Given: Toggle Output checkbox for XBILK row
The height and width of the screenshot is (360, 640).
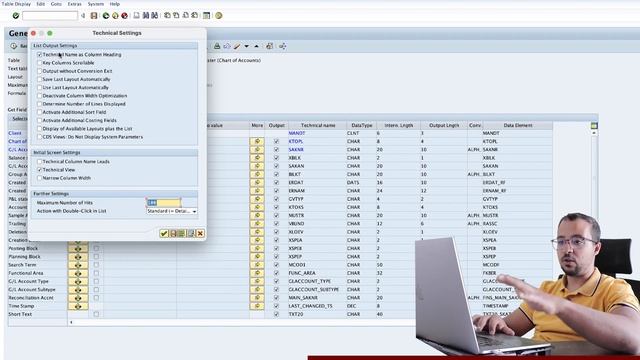Looking at the screenshot, I should (276, 158).
